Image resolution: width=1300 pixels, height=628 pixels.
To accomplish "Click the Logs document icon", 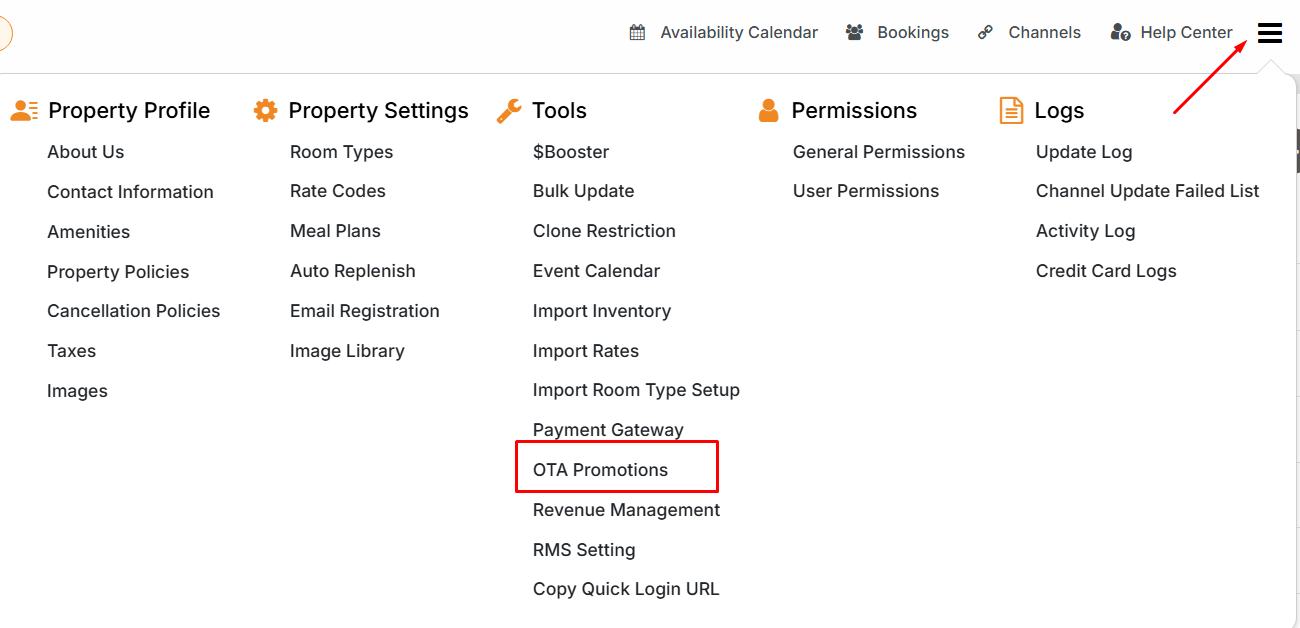I will 1011,111.
